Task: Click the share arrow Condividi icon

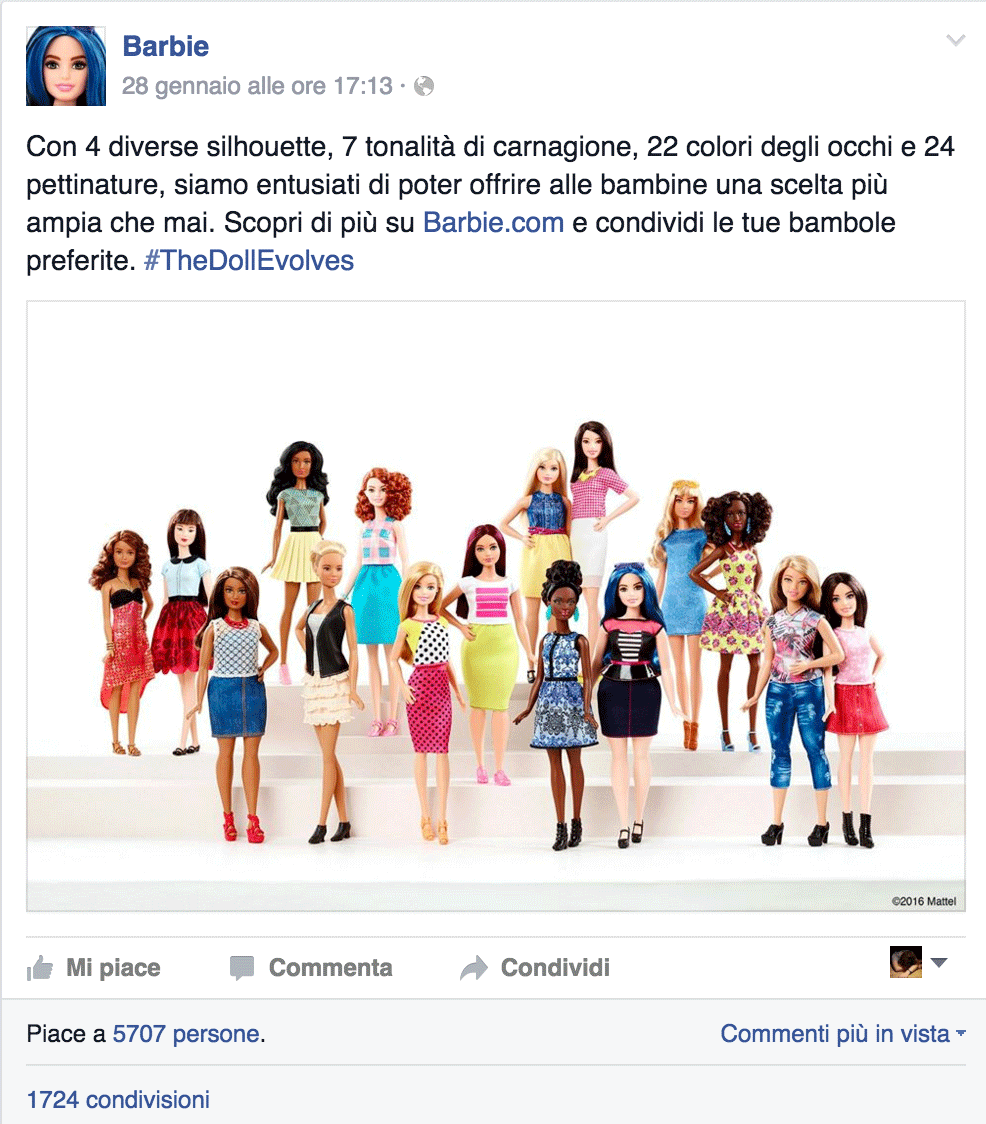Action: click(x=473, y=968)
